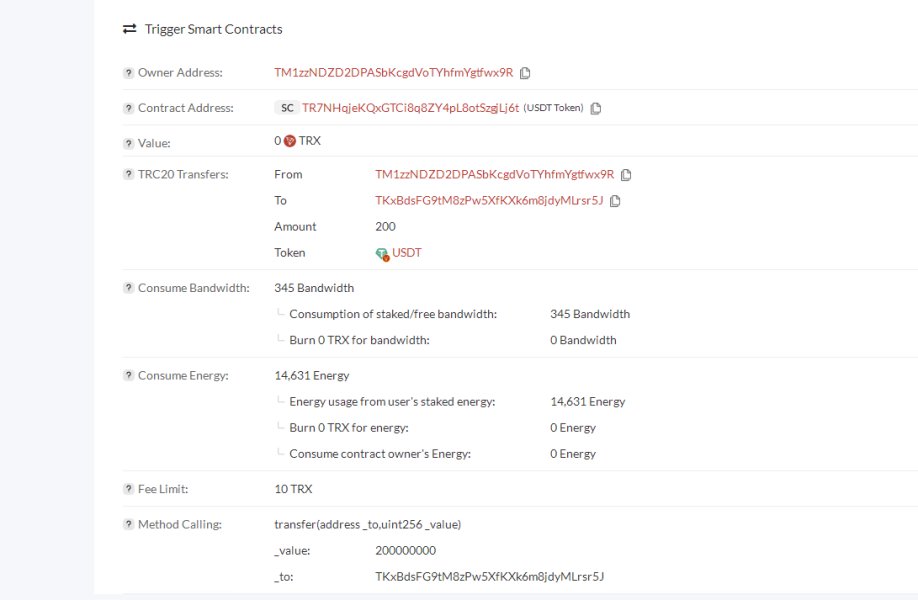918x600 pixels.
Task: Open the To address link under TRC20 Transfers
Action: pyautogui.click(x=489, y=201)
